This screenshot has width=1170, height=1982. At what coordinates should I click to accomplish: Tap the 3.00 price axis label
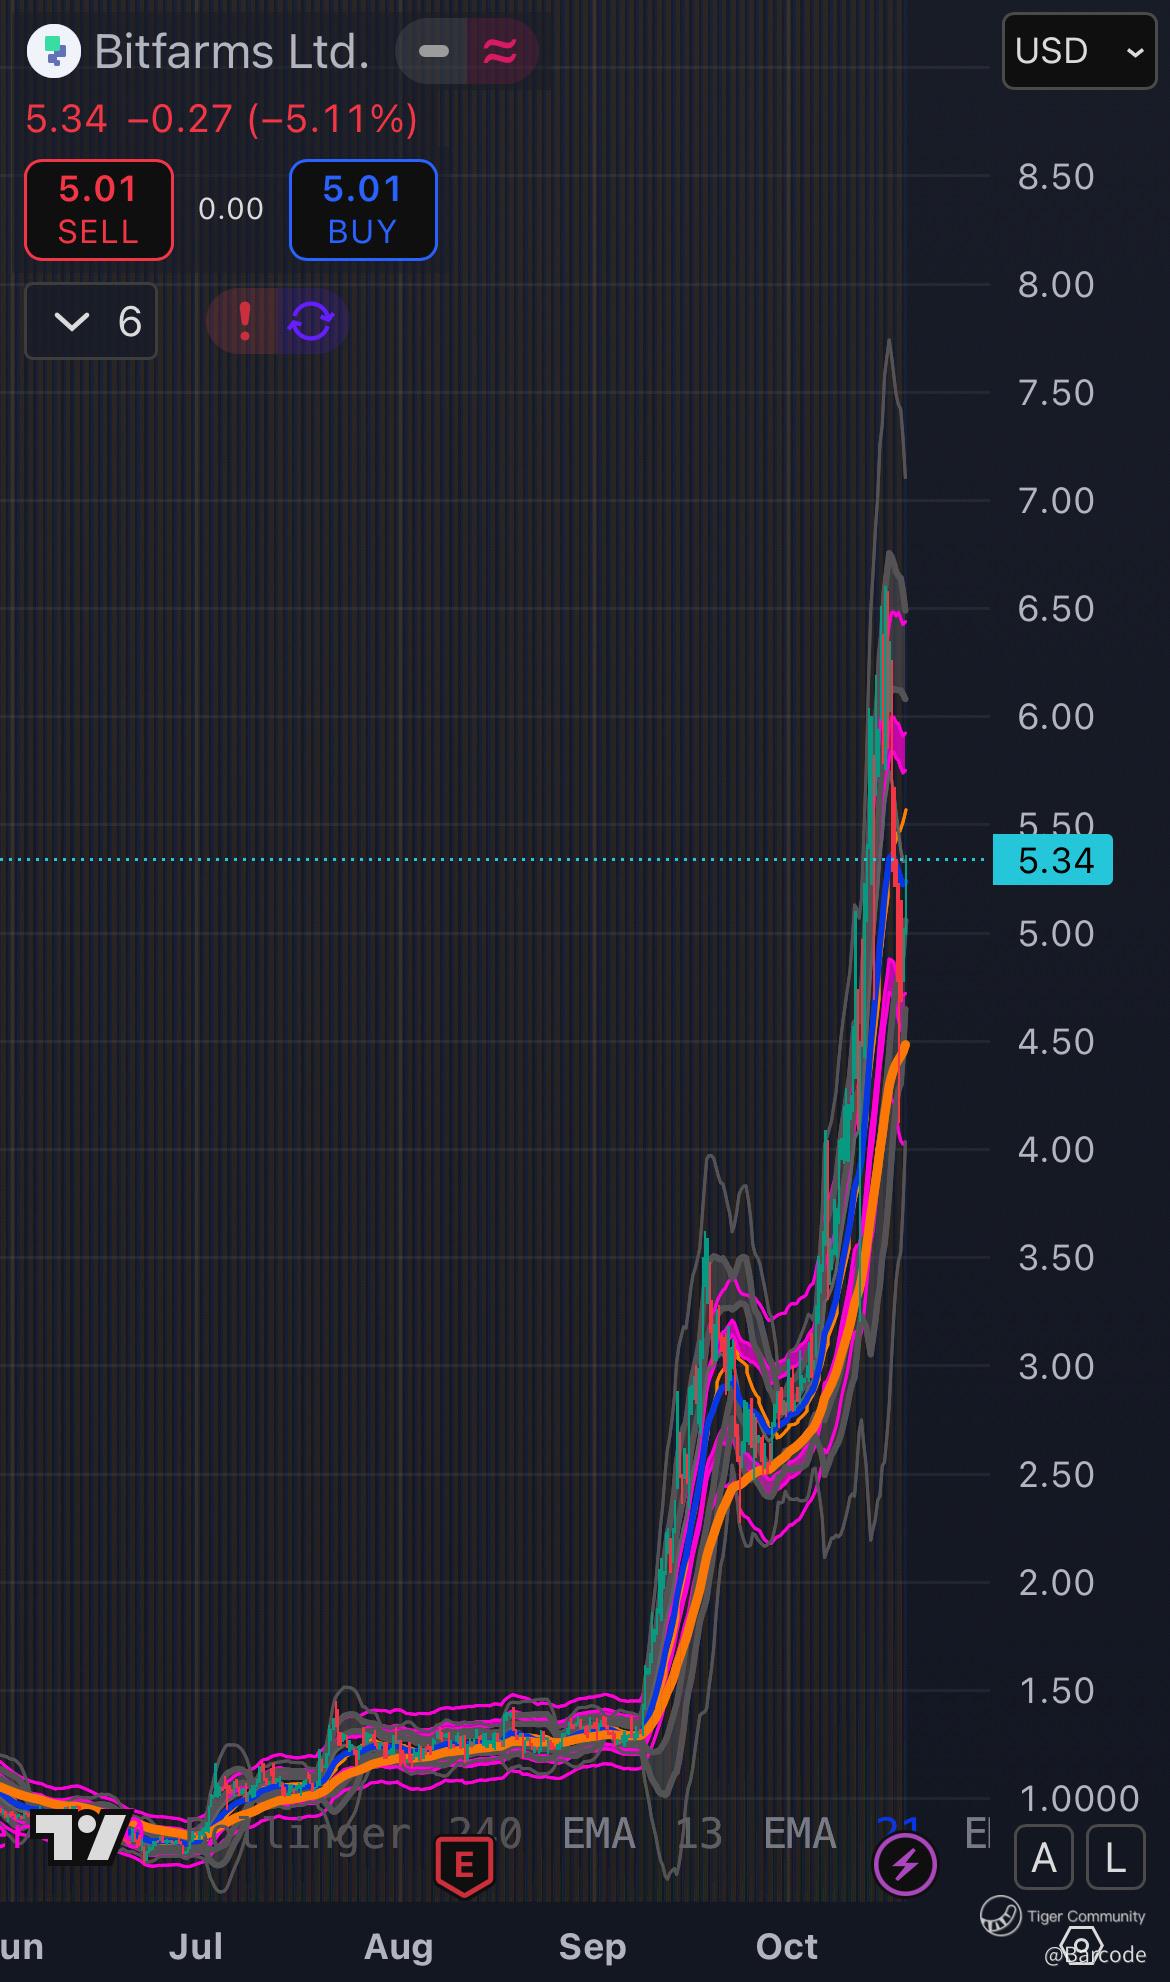(1056, 1367)
